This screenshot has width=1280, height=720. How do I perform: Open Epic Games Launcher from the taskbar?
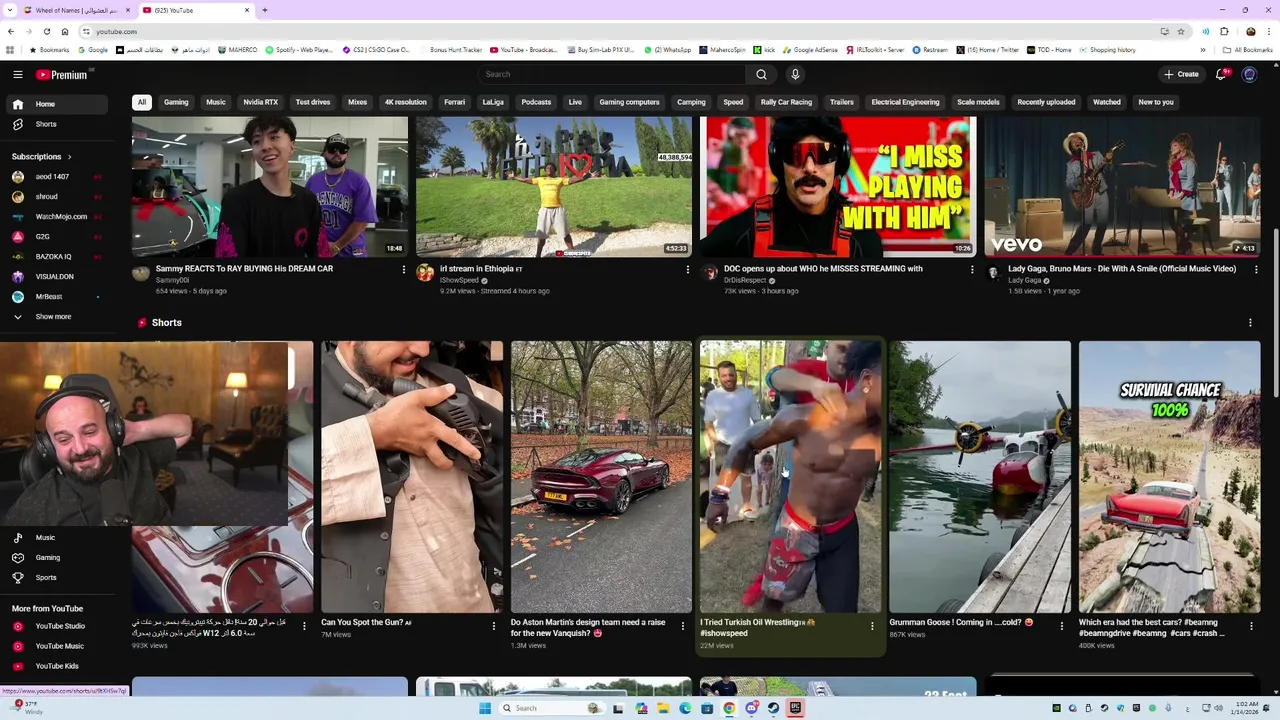795,708
